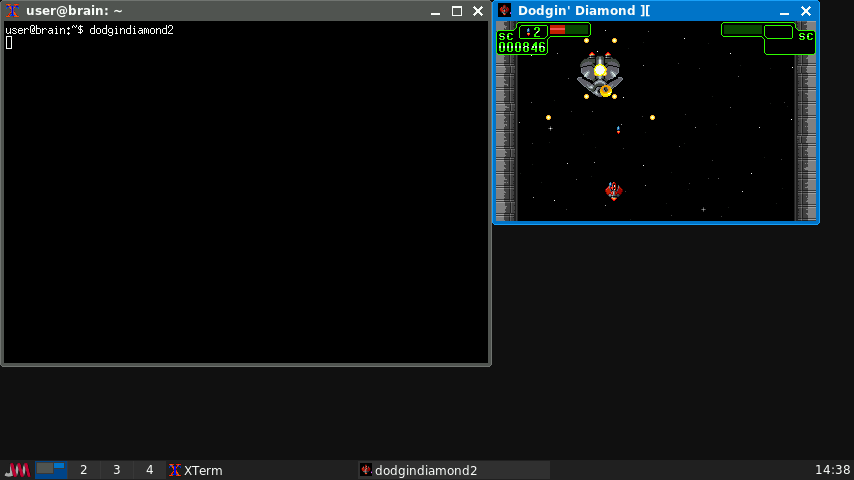Viewport: 854px width, 480px height.
Task: Click the 14:38 taskbar clock
Action: pos(832,470)
